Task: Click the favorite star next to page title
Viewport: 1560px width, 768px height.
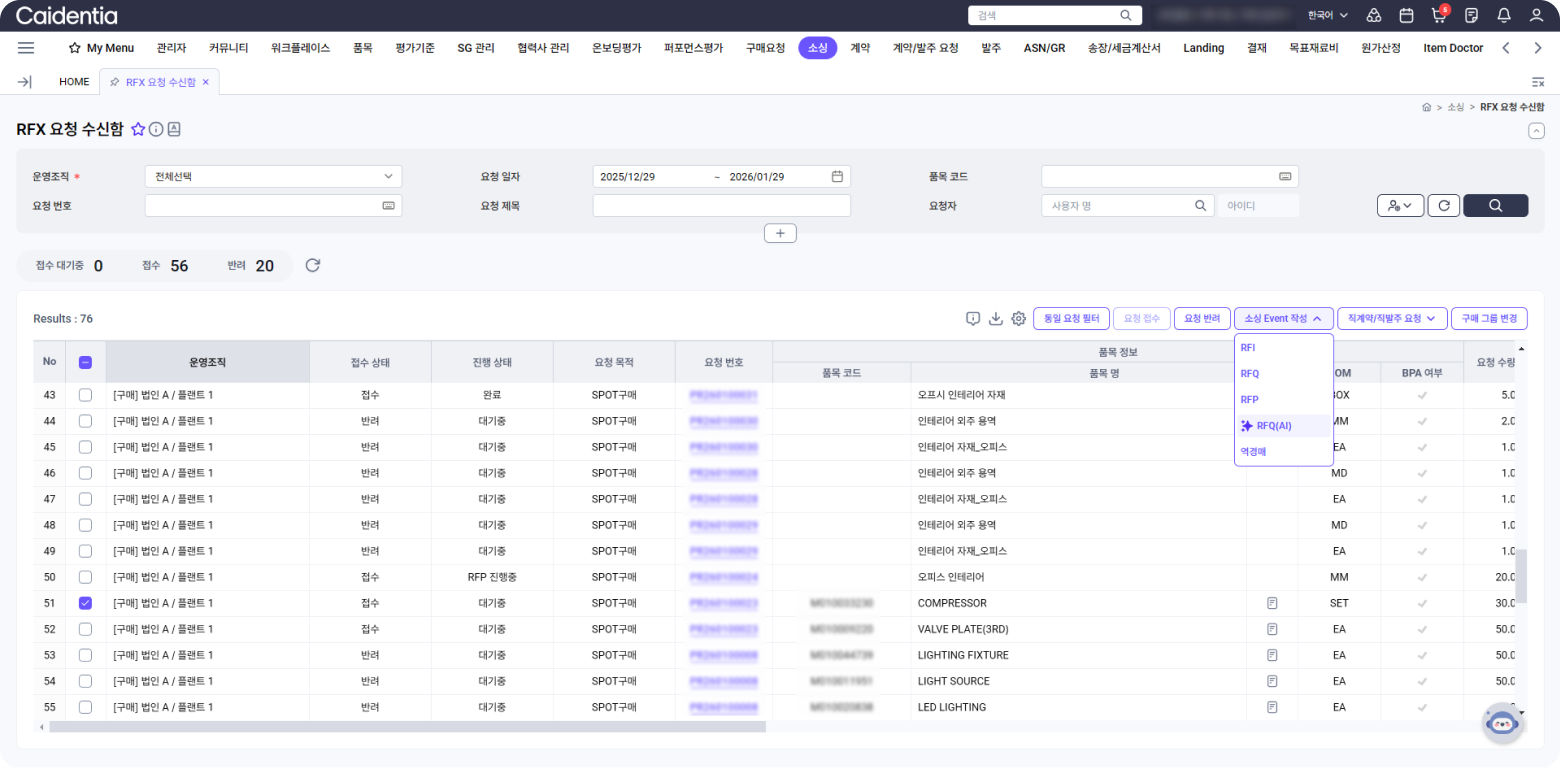Action: click(138, 129)
